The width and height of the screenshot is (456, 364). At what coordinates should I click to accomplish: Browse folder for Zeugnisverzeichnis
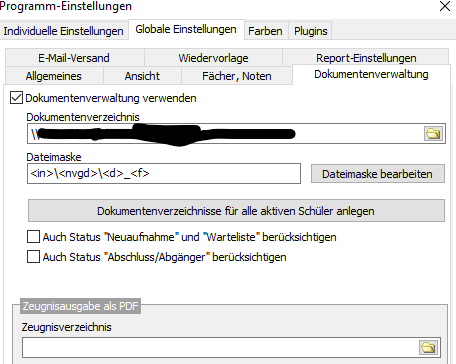click(x=428, y=348)
